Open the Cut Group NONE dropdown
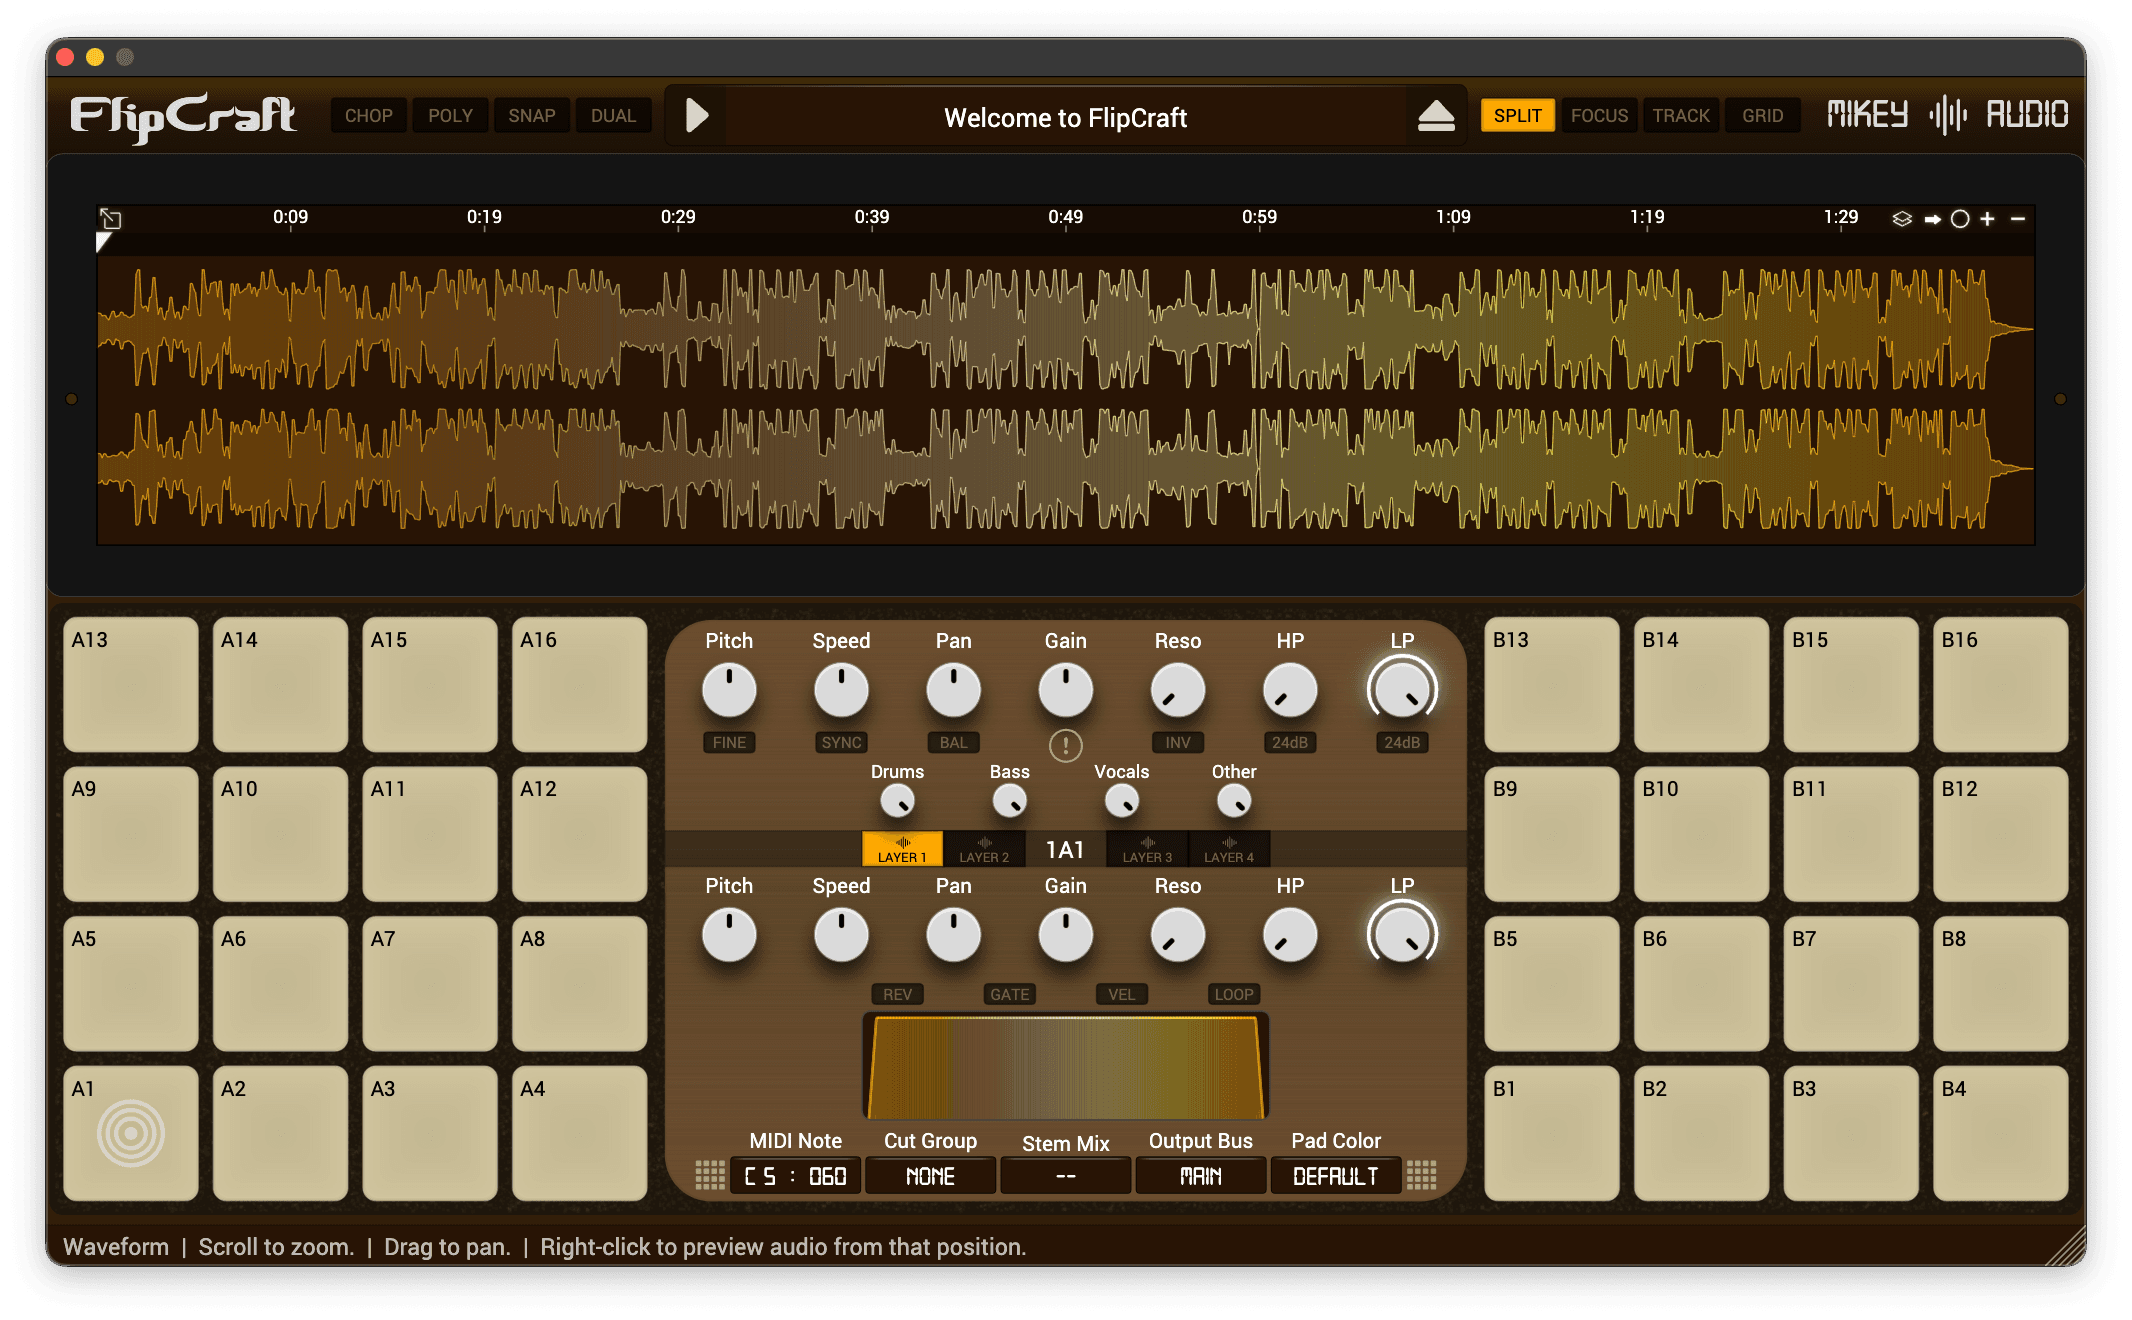Image resolution: width=2132 pixels, height=1320 pixels. [x=930, y=1176]
